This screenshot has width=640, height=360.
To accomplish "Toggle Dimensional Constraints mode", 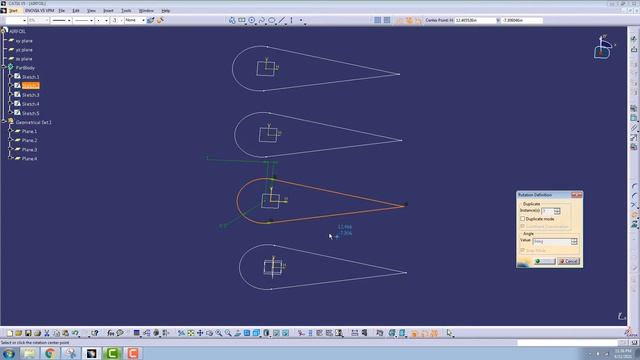I will 418,20.
